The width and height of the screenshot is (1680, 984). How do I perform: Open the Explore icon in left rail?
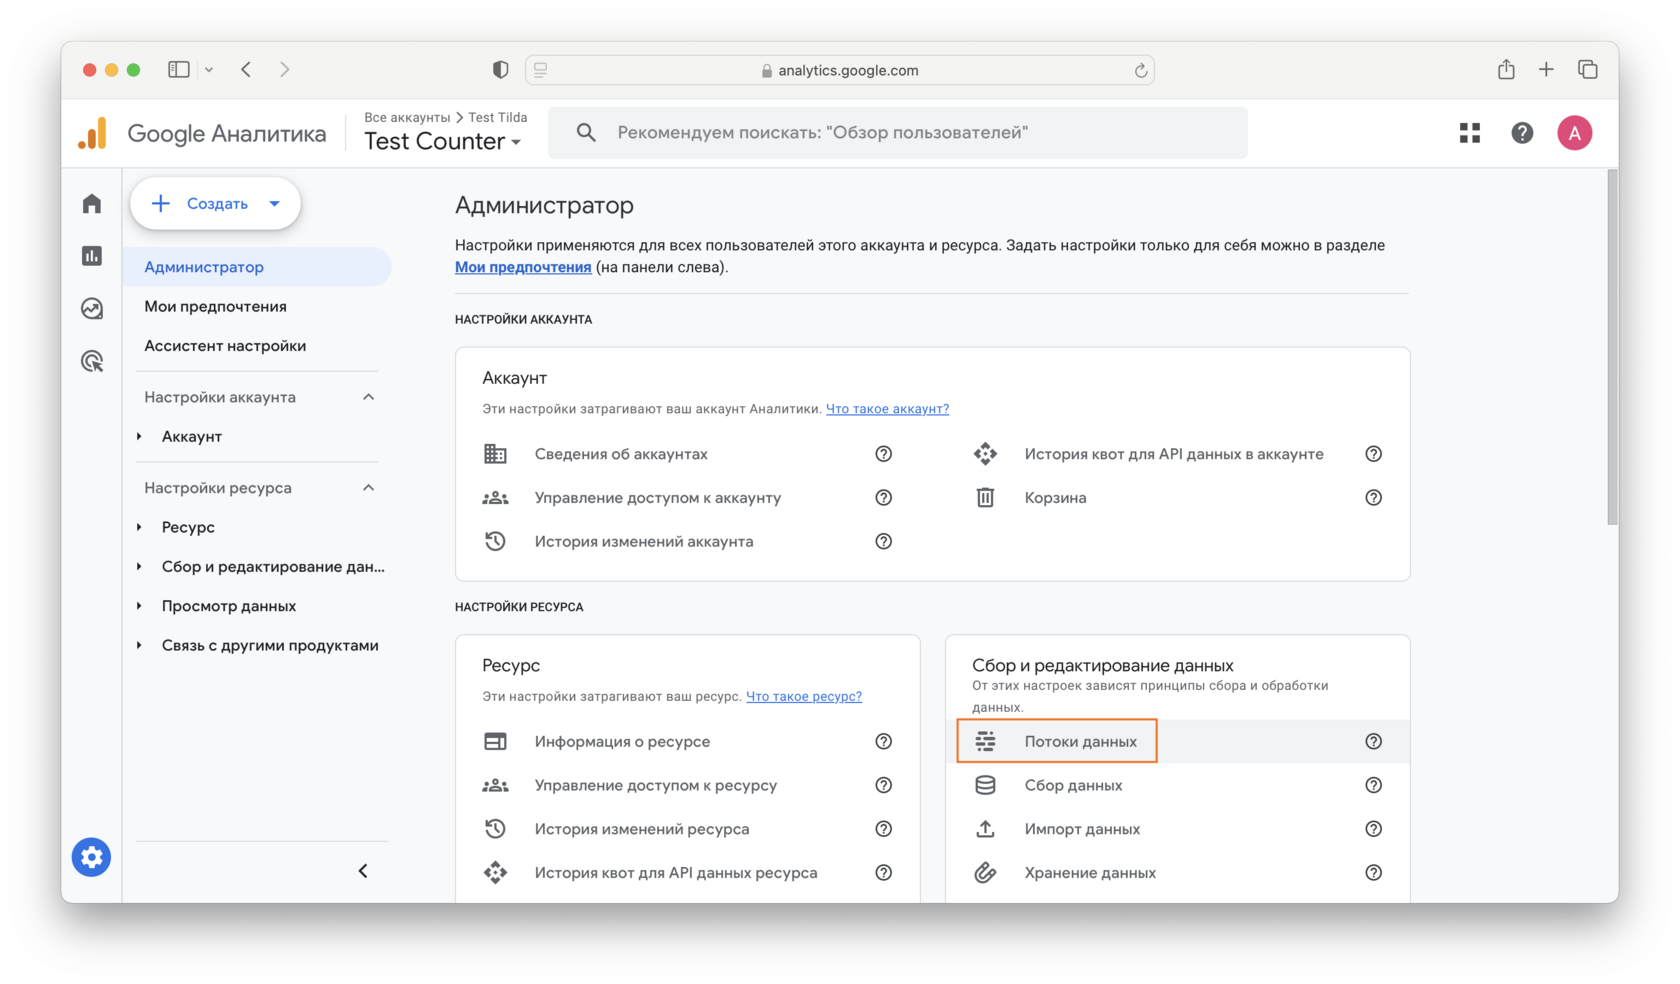92,308
